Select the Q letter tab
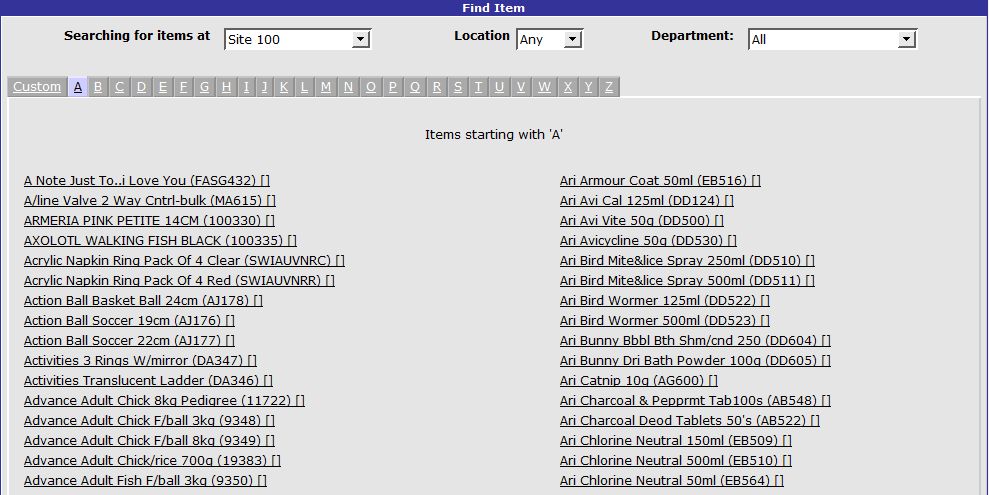989x495 pixels. pyautogui.click(x=414, y=87)
